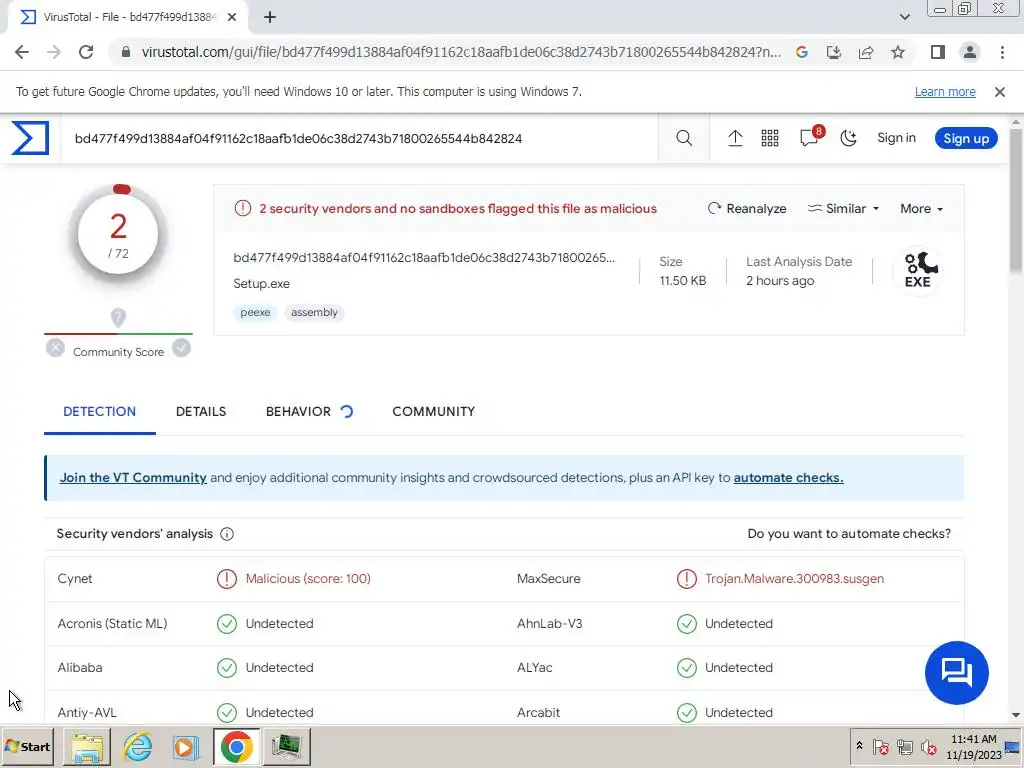The width and height of the screenshot is (1024, 768).
Task: Open the chat support bubble button
Action: pos(957,673)
